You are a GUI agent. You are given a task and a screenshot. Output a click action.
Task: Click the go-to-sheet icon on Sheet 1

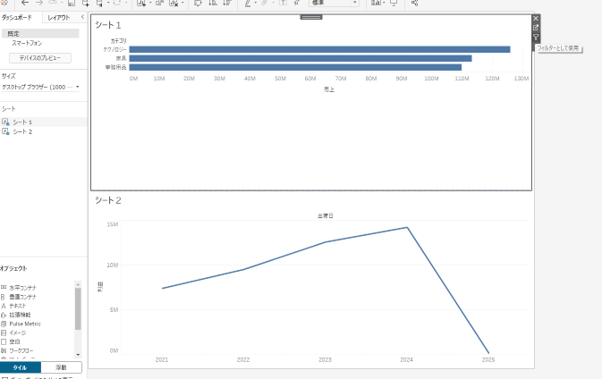[x=536, y=28]
